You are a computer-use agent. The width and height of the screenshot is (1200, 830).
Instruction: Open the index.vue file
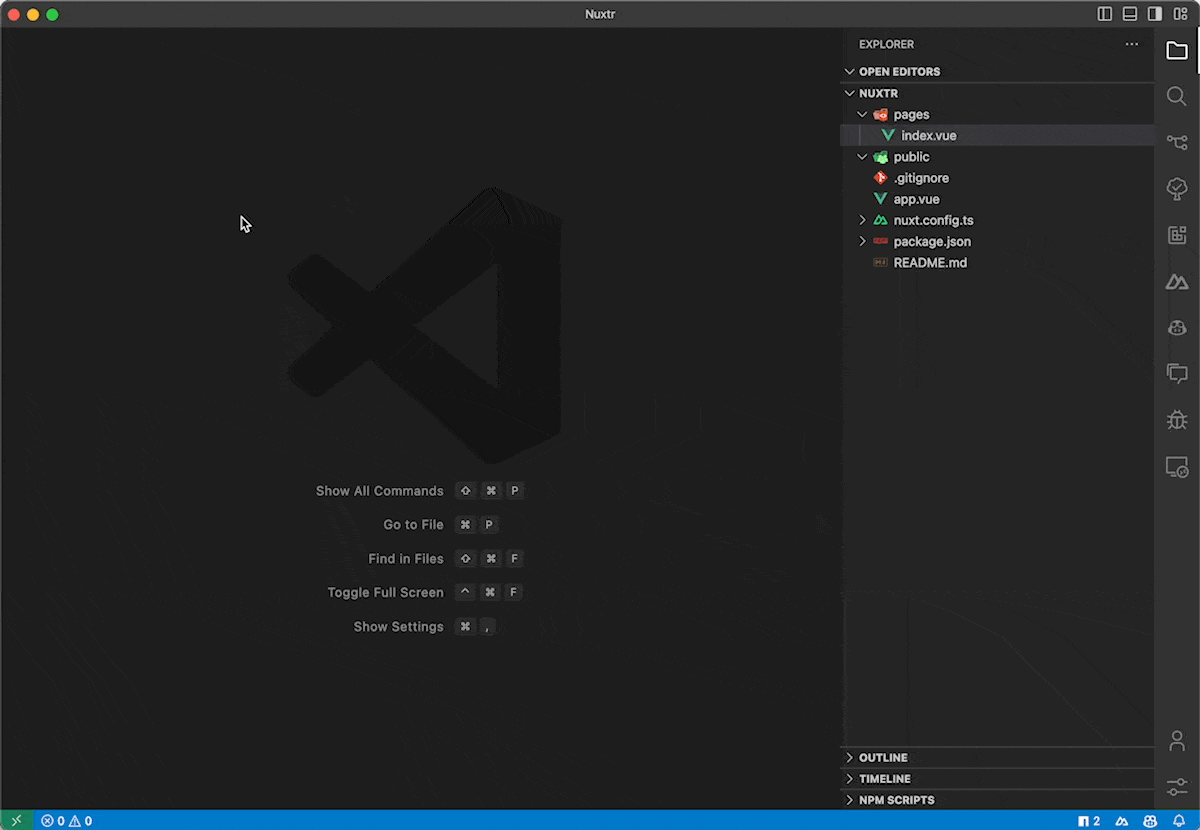pyautogui.click(x=997, y=135)
